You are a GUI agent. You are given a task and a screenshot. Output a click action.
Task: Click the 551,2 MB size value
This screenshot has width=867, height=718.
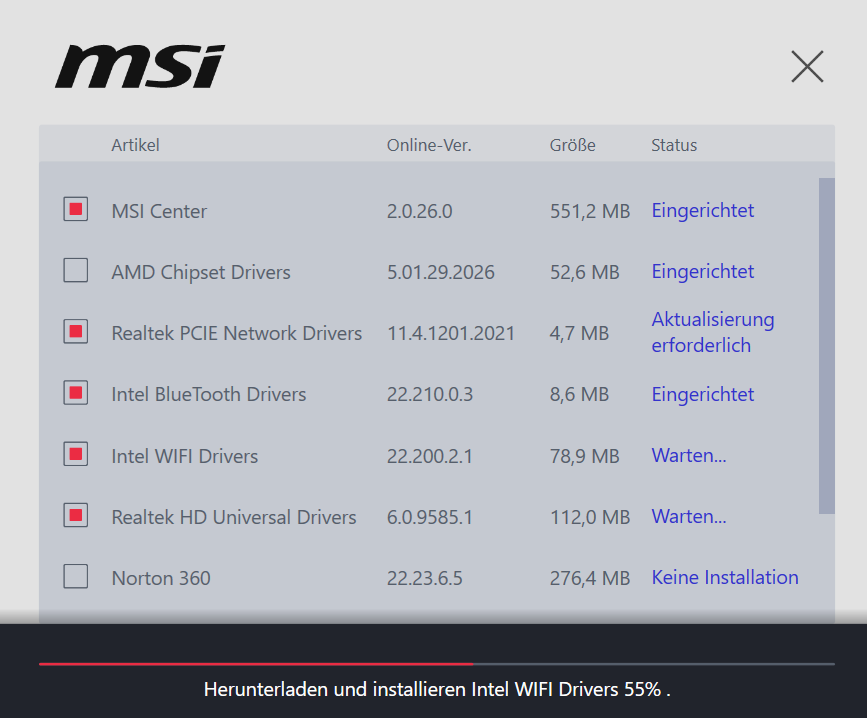click(590, 211)
